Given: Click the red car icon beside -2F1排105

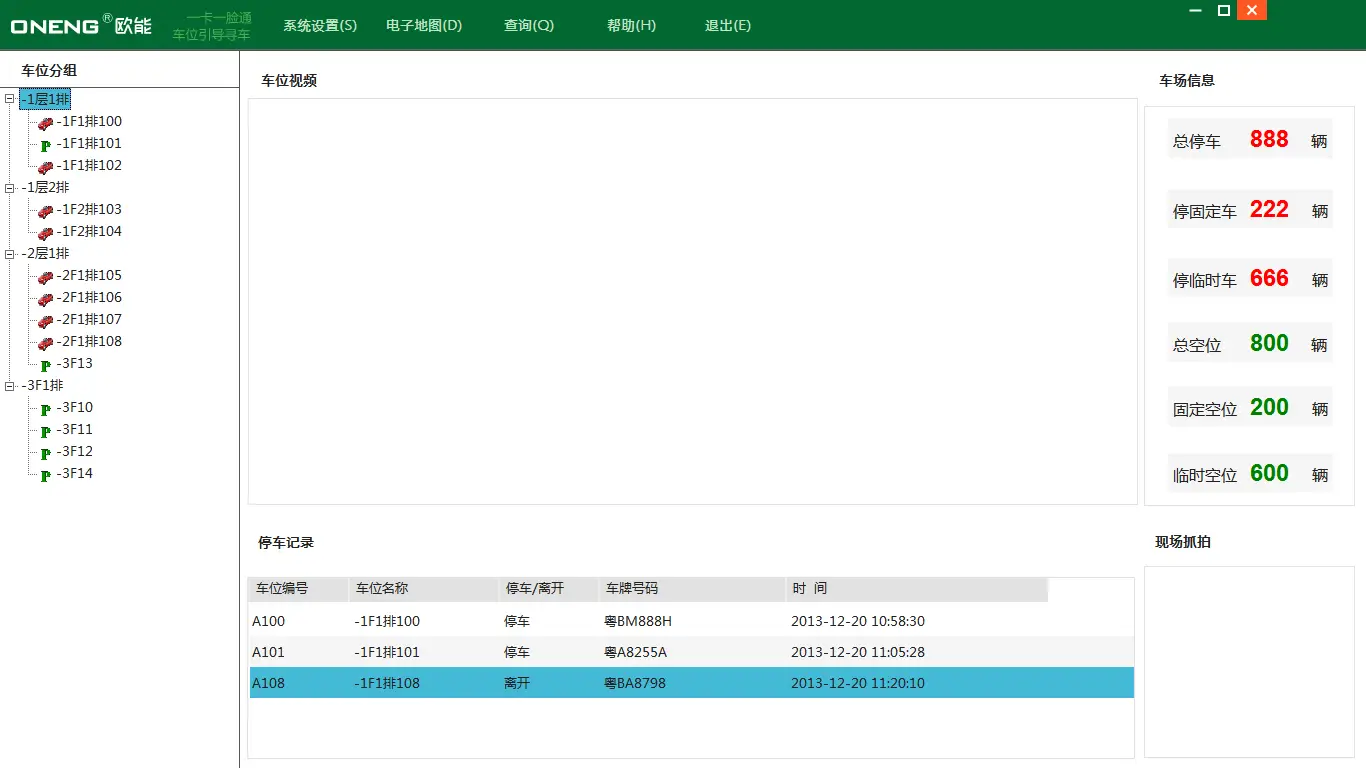Looking at the screenshot, I should click(45, 277).
